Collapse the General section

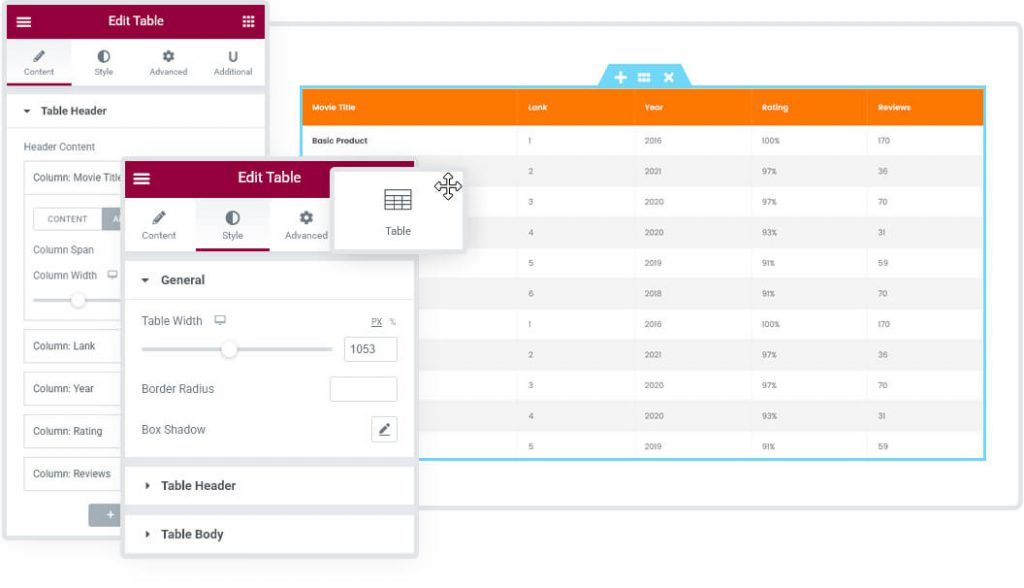(x=269, y=280)
